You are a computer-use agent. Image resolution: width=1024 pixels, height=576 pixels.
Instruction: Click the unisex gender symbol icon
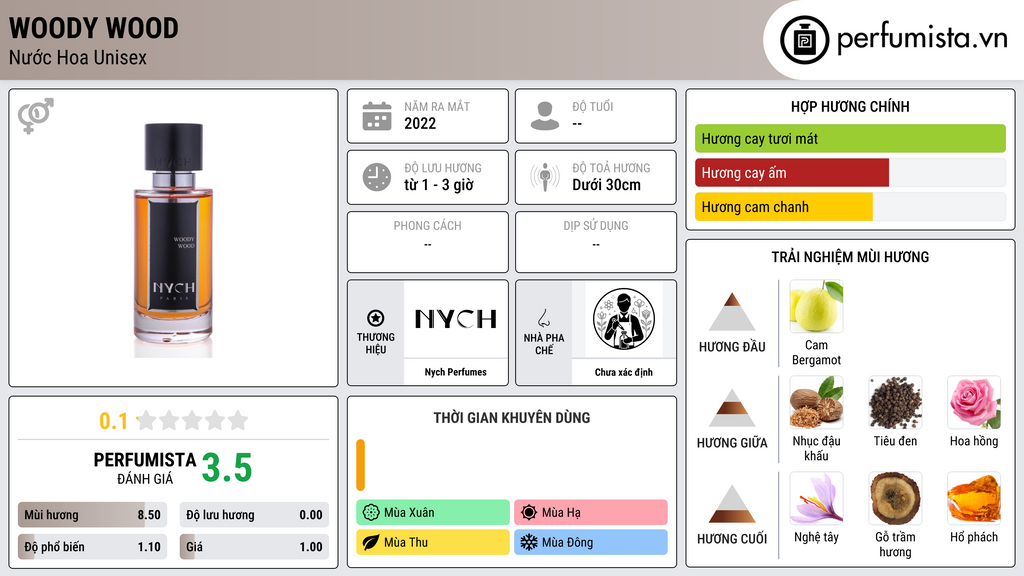click(35, 116)
